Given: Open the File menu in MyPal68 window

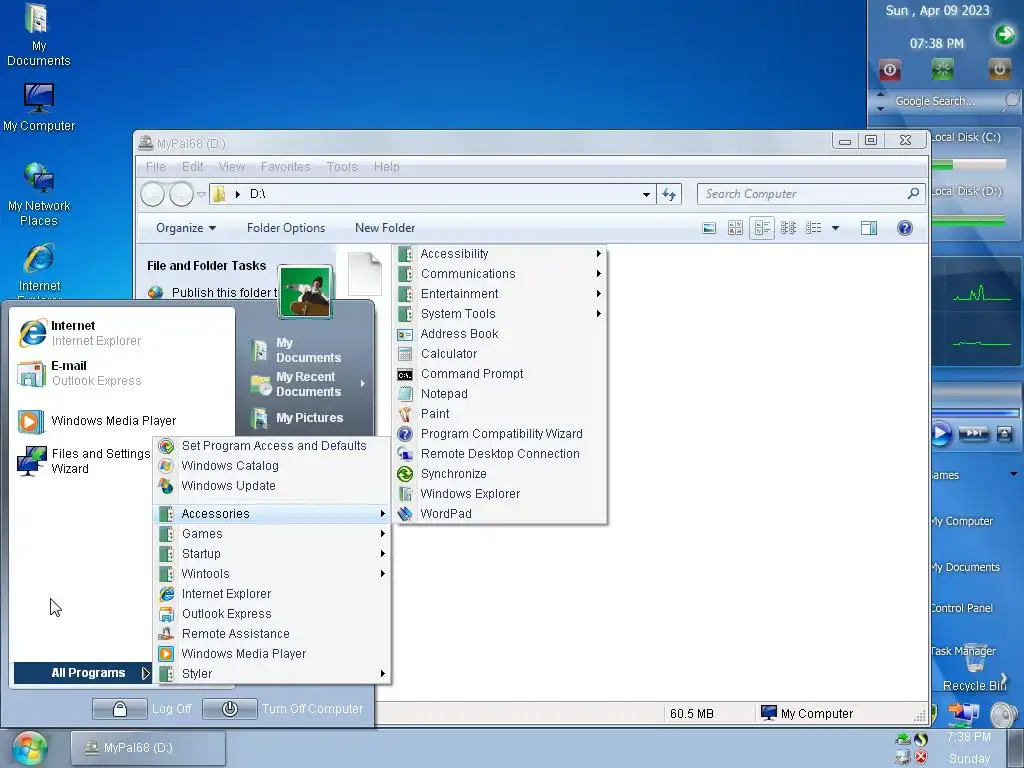Looking at the screenshot, I should coord(155,167).
